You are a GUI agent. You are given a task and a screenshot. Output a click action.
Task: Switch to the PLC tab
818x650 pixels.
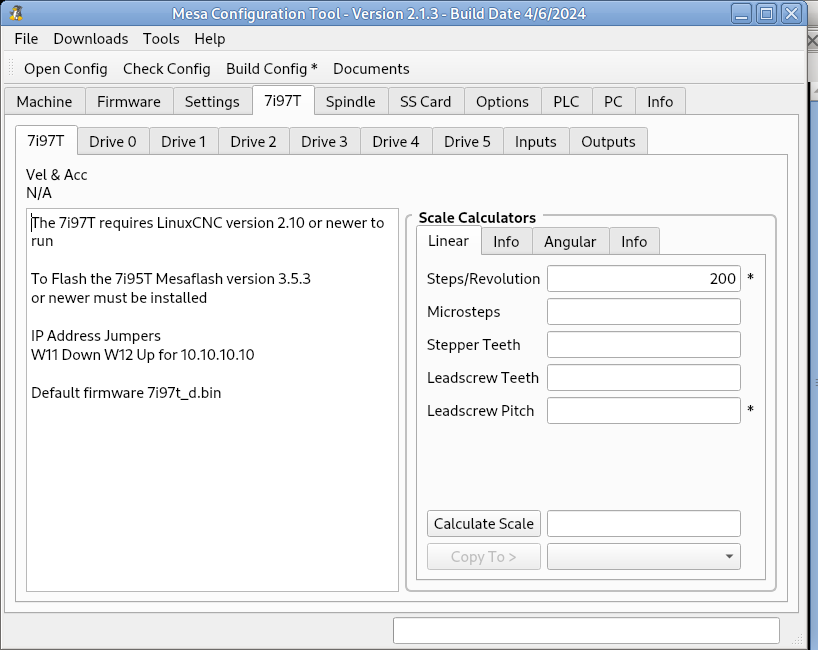point(566,101)
